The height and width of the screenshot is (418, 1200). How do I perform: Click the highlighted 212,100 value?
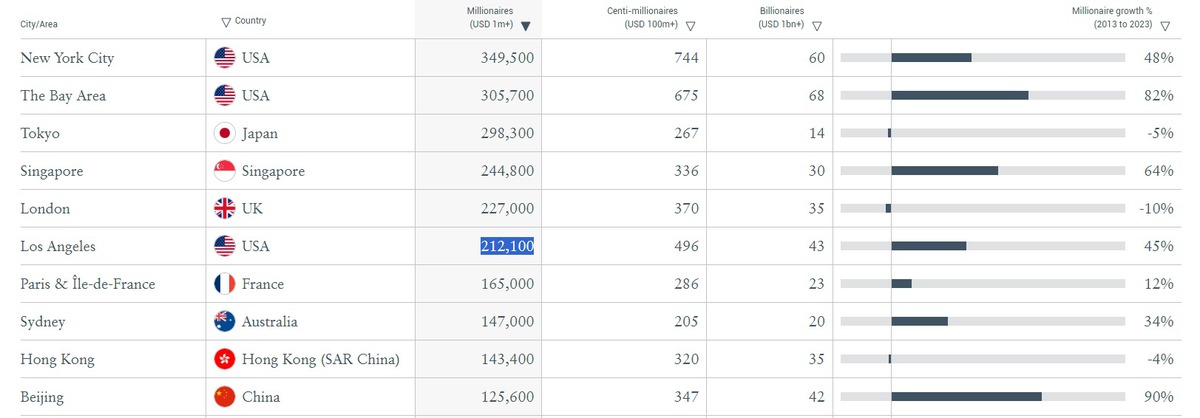click(x=507, y=246)
